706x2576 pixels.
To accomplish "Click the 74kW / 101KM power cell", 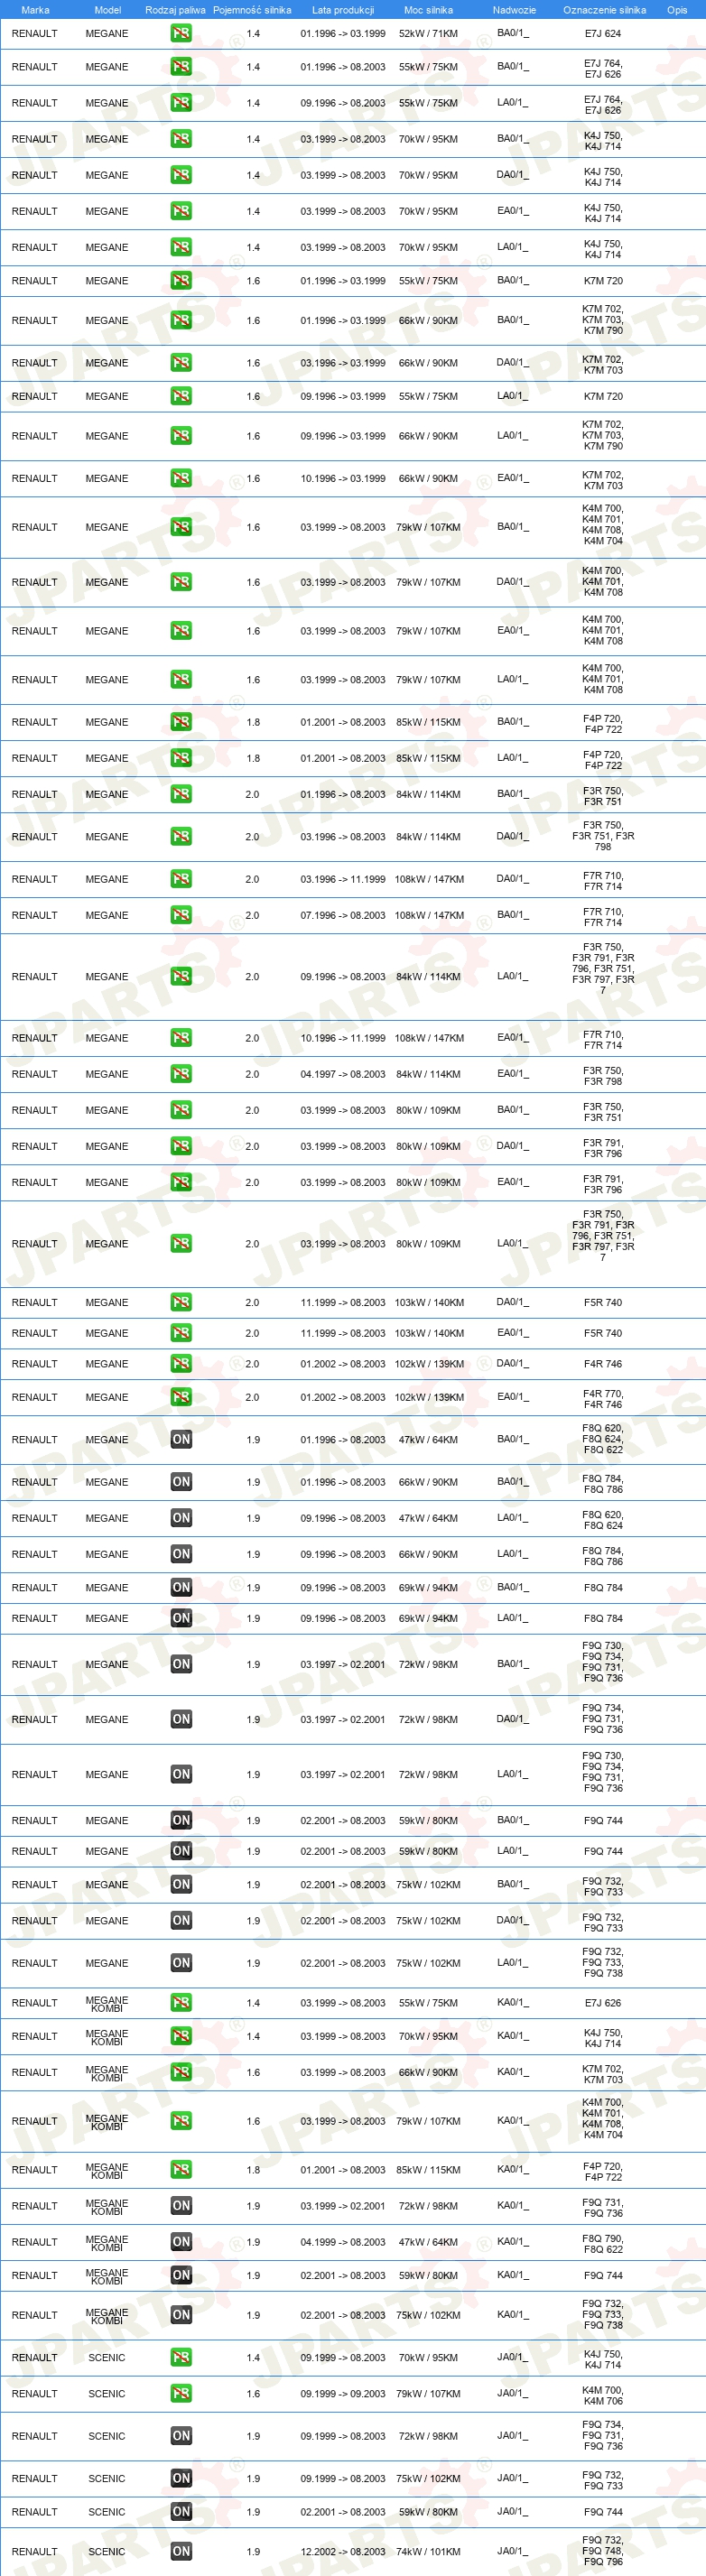I will 428,2552.
